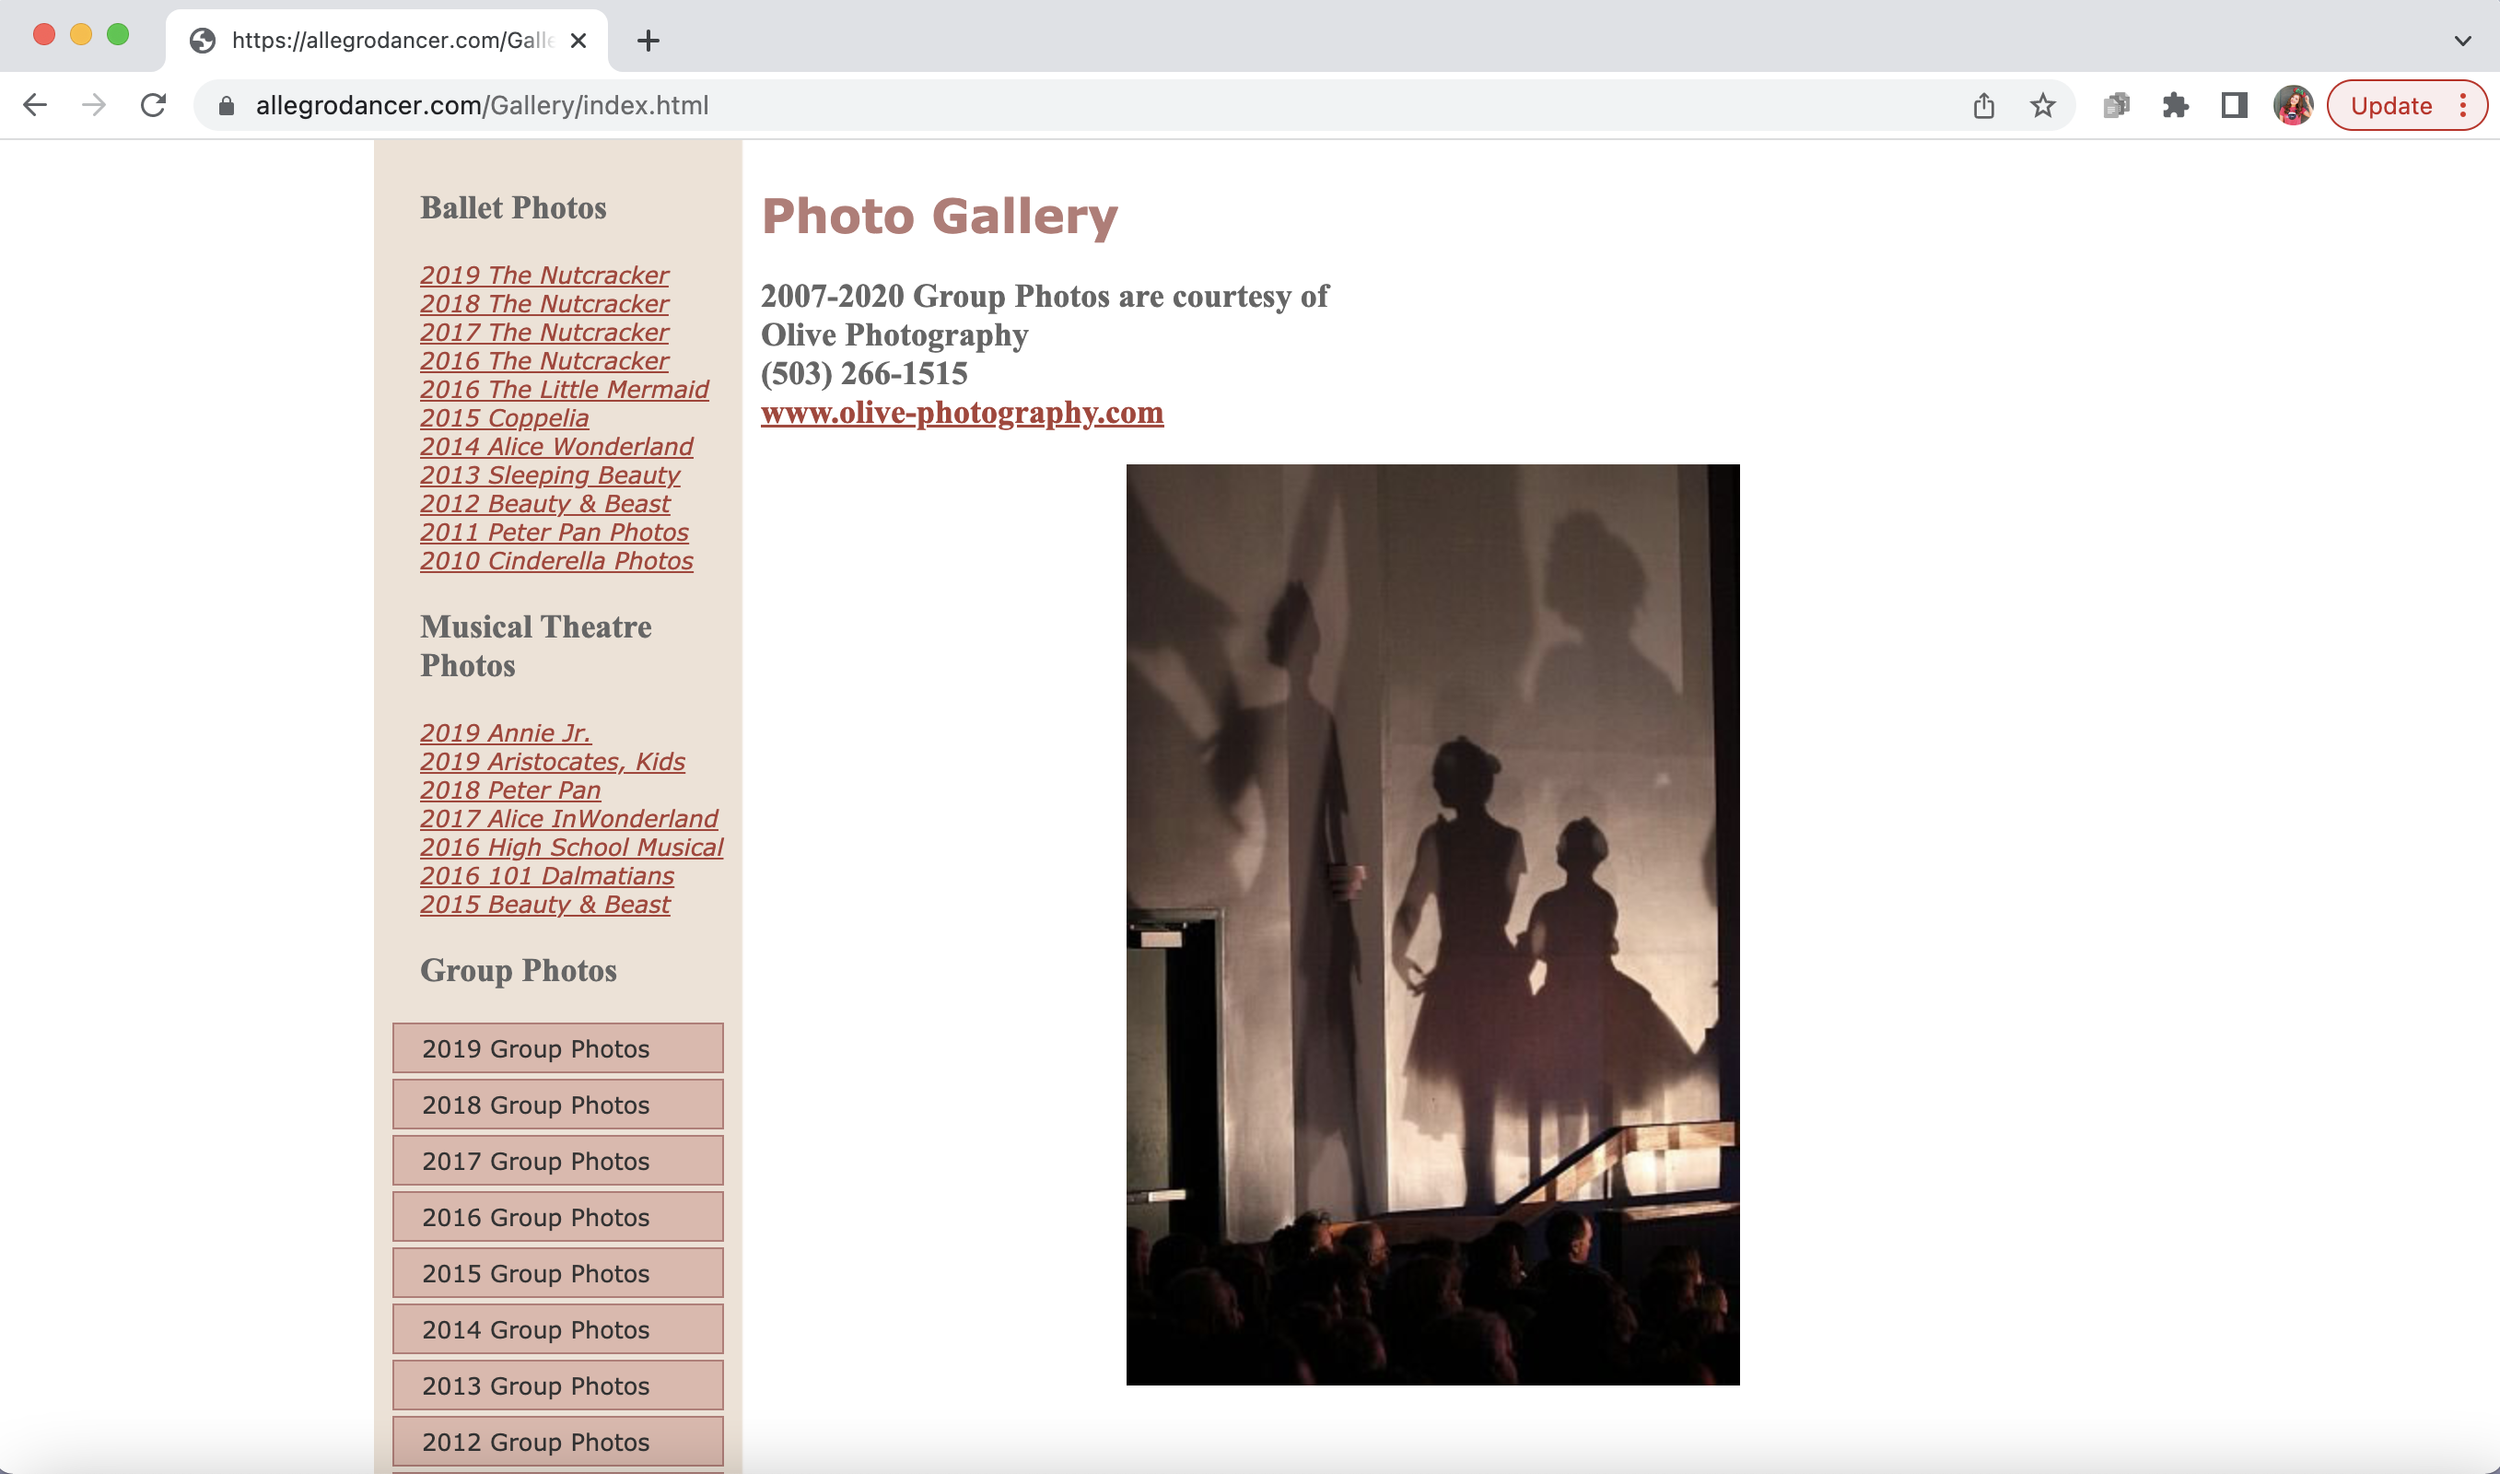This screenshot has width=2500, height=1474.
Task: Go back to the previous page
Action: [x=36, y=105]
